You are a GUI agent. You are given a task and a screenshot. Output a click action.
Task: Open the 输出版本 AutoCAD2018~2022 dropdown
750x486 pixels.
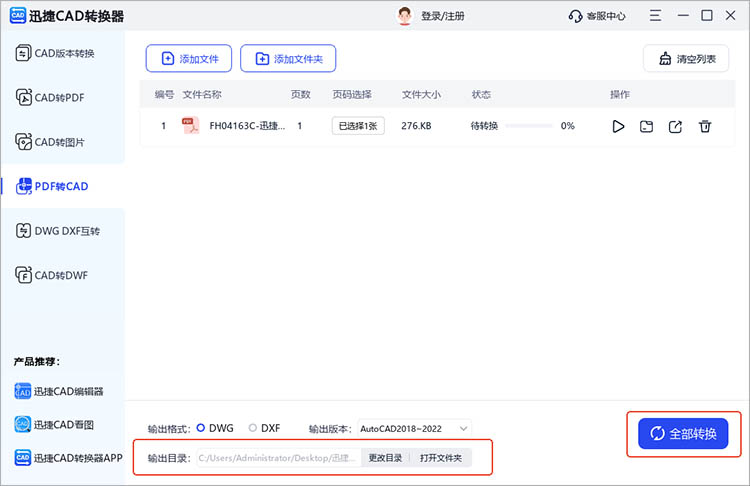pos(414,429)
